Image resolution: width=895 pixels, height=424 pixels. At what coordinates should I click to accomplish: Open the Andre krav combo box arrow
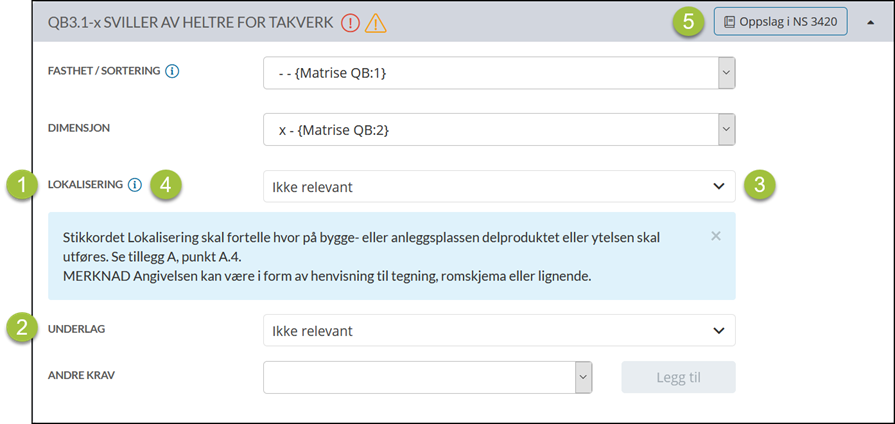click(x=583, y=377)
